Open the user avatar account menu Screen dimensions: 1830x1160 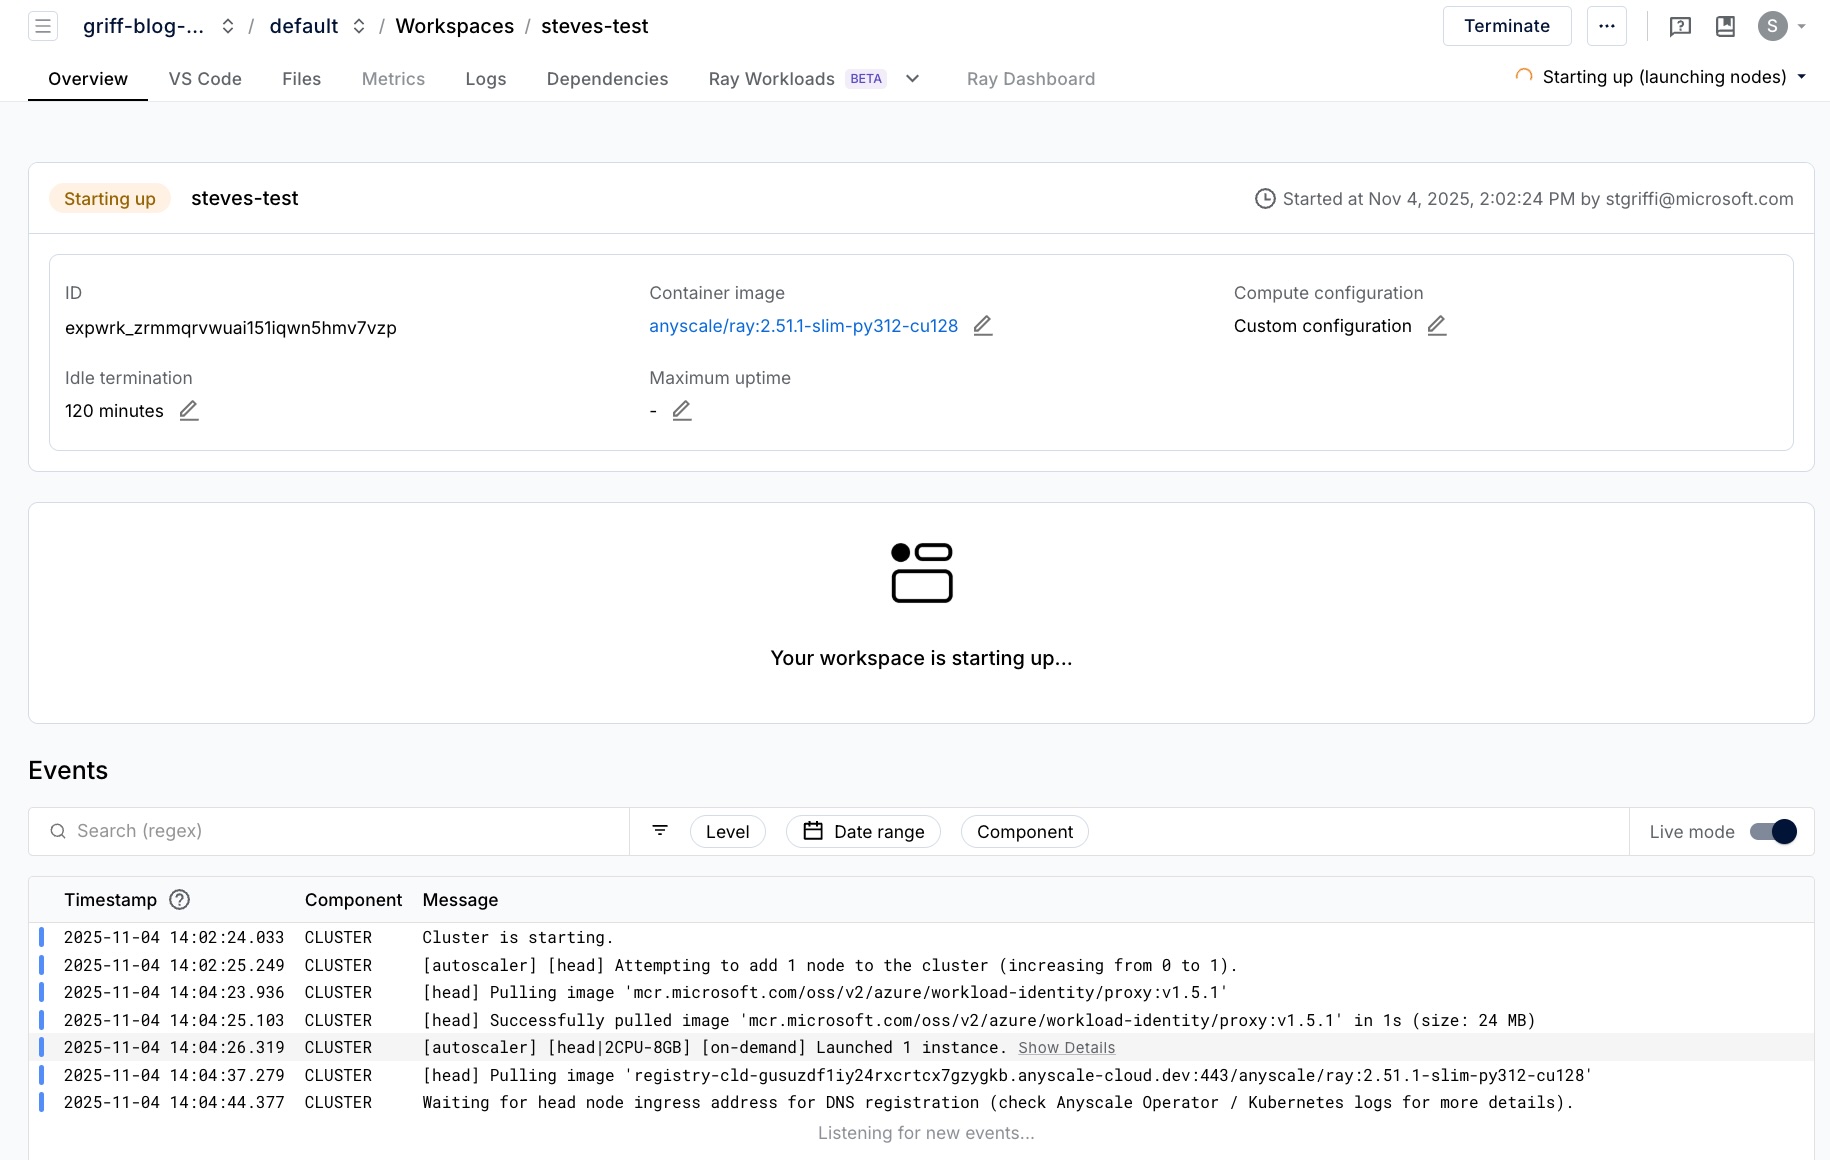[x=1771, y=26]
